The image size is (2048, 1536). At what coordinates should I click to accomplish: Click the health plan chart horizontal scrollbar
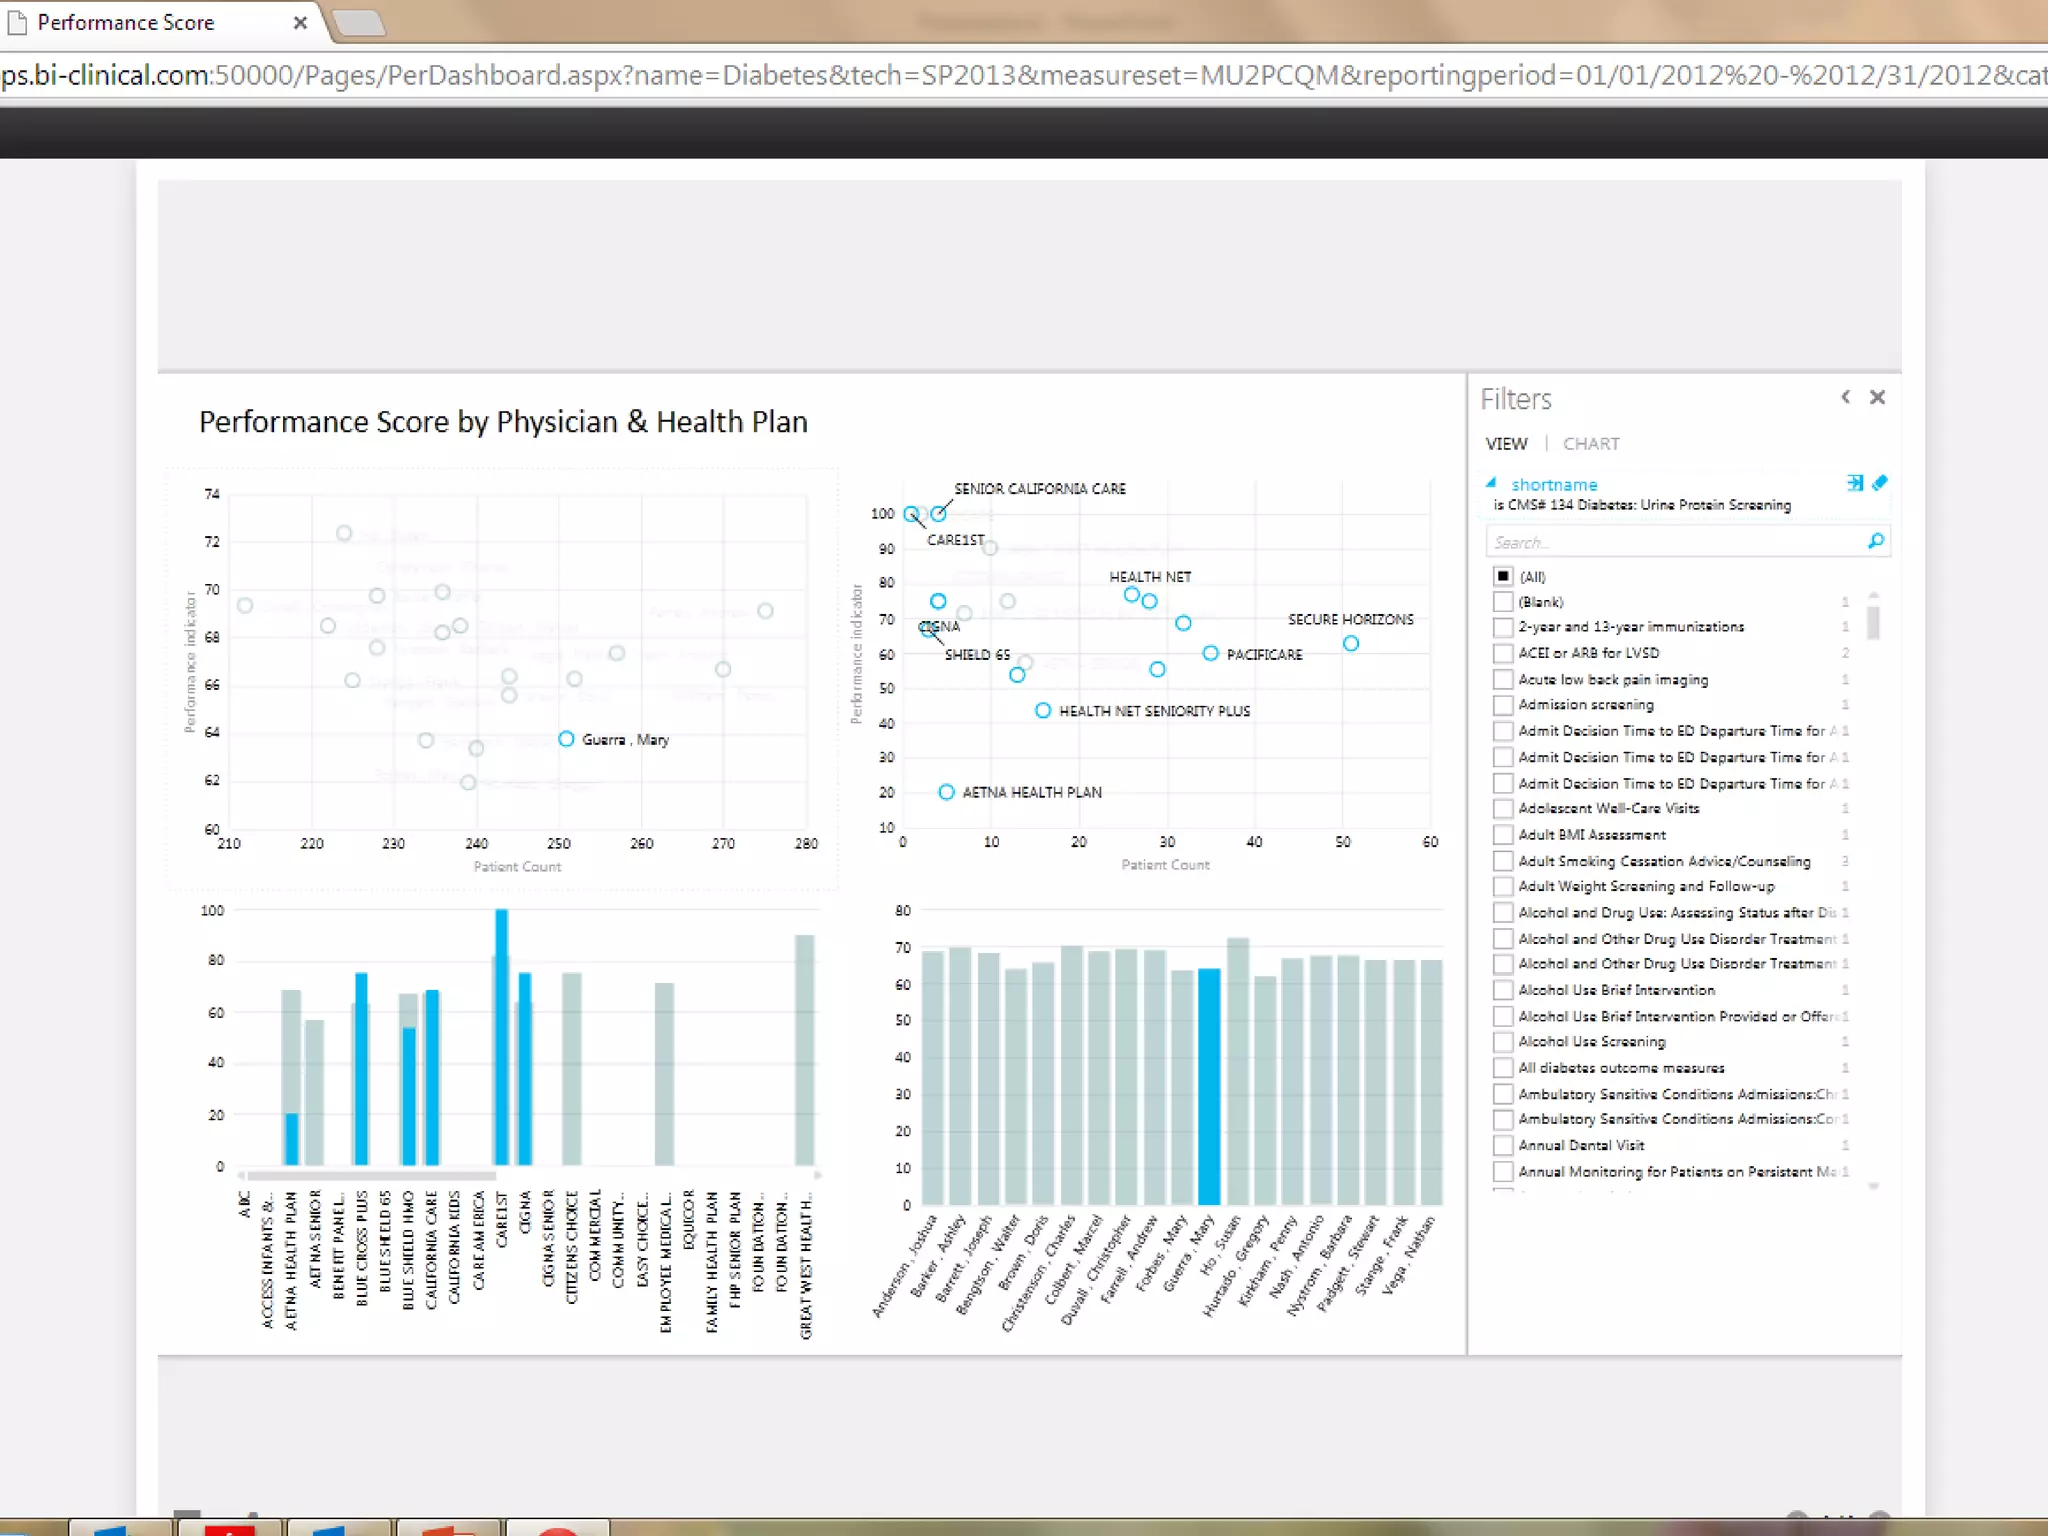coord(370,1176)
